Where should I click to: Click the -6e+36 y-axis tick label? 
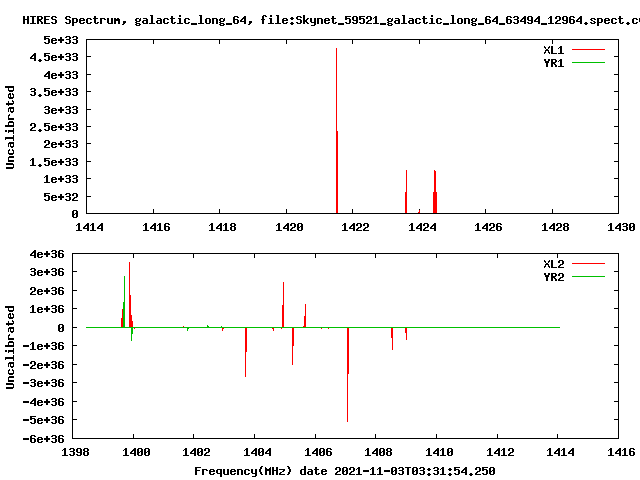coord(43,439)
